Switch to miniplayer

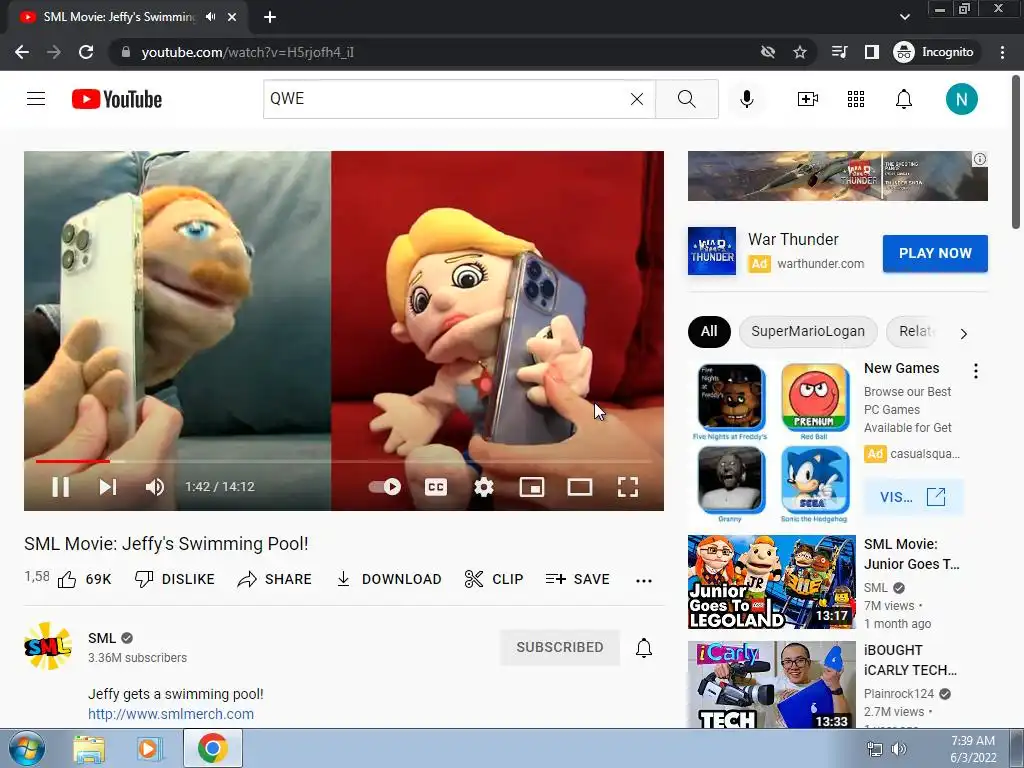point(532,487)
